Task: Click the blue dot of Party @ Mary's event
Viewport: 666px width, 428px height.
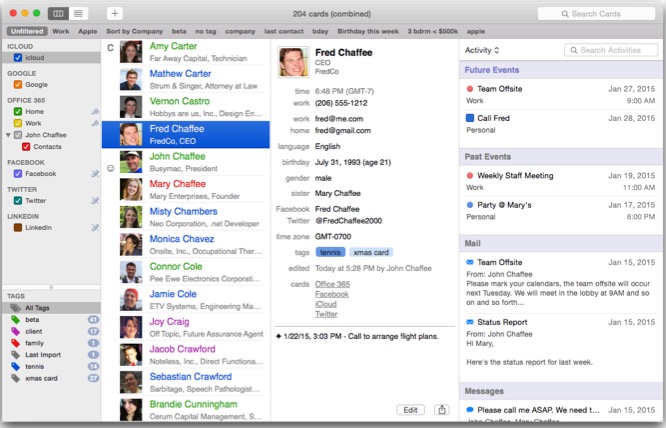Action: 470,205
